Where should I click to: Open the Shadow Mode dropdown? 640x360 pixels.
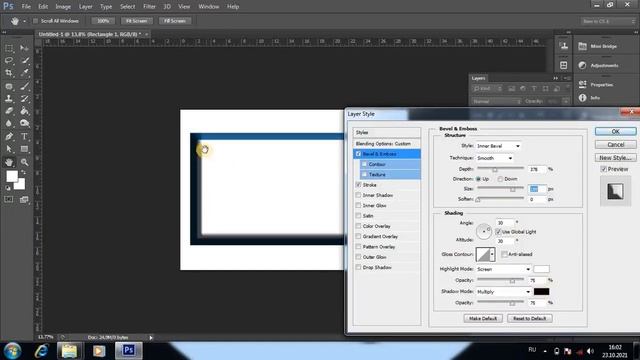tap(504, 292)
